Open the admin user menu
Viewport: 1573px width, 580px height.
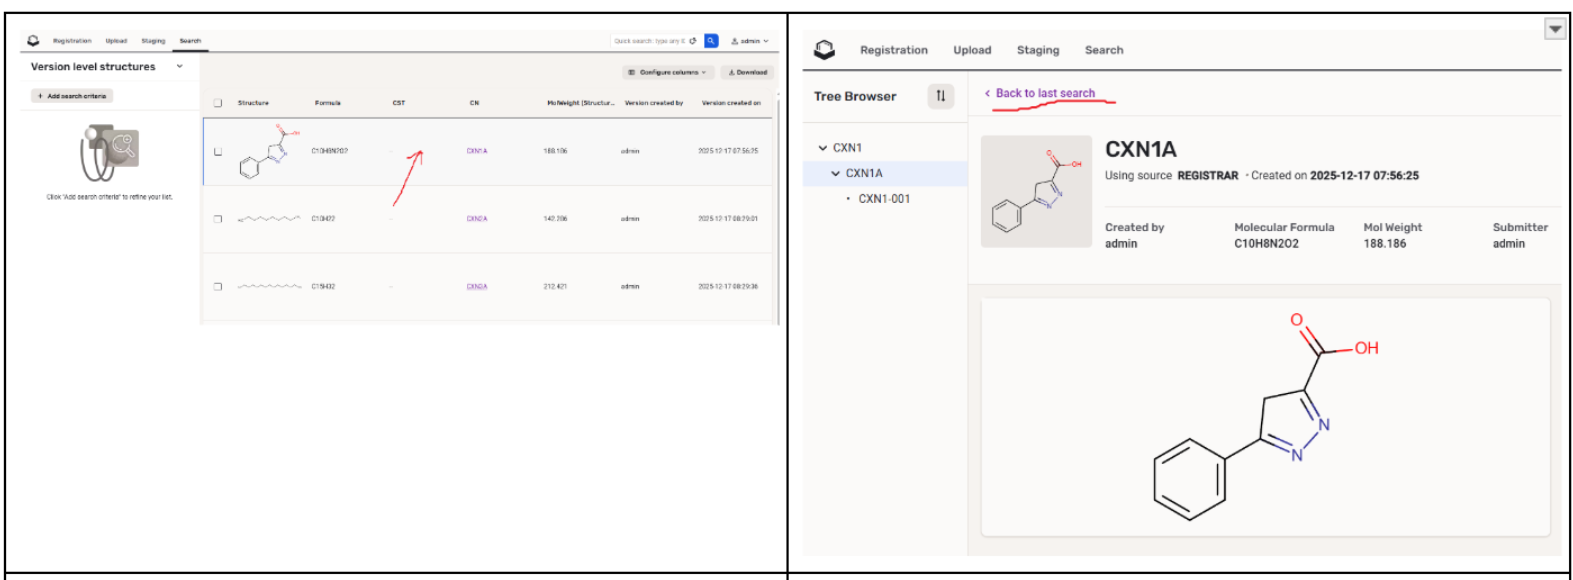tap(750, 41)
